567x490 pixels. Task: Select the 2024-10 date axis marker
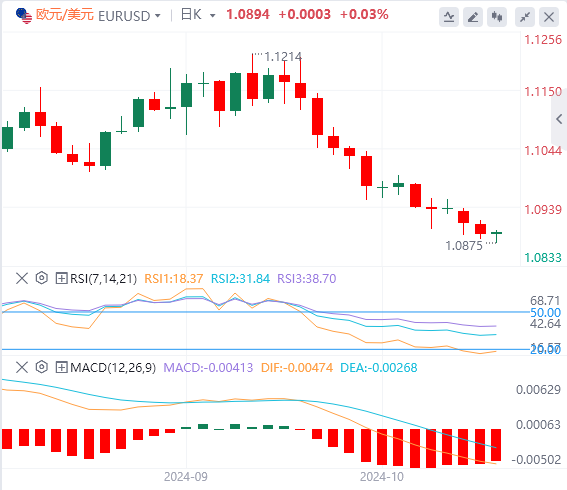click(381, 477)
